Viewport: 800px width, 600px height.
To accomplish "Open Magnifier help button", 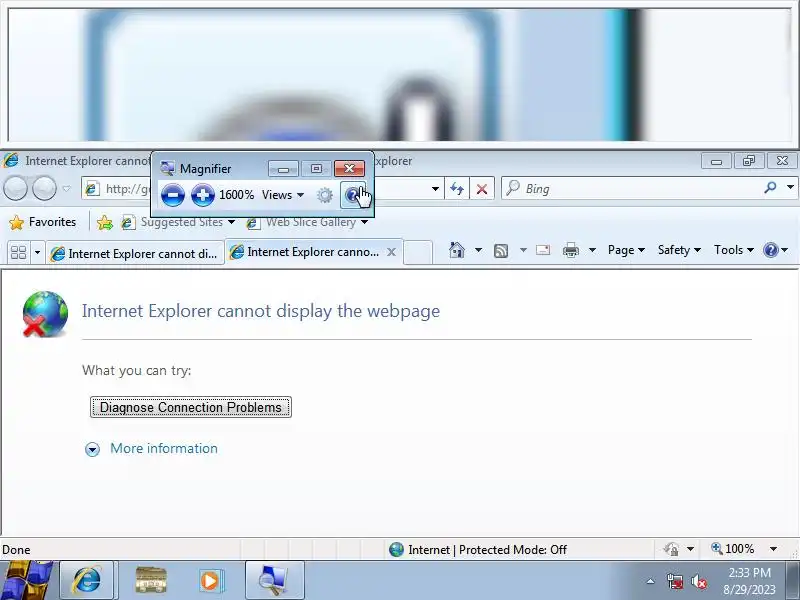I will pos(353,194).
